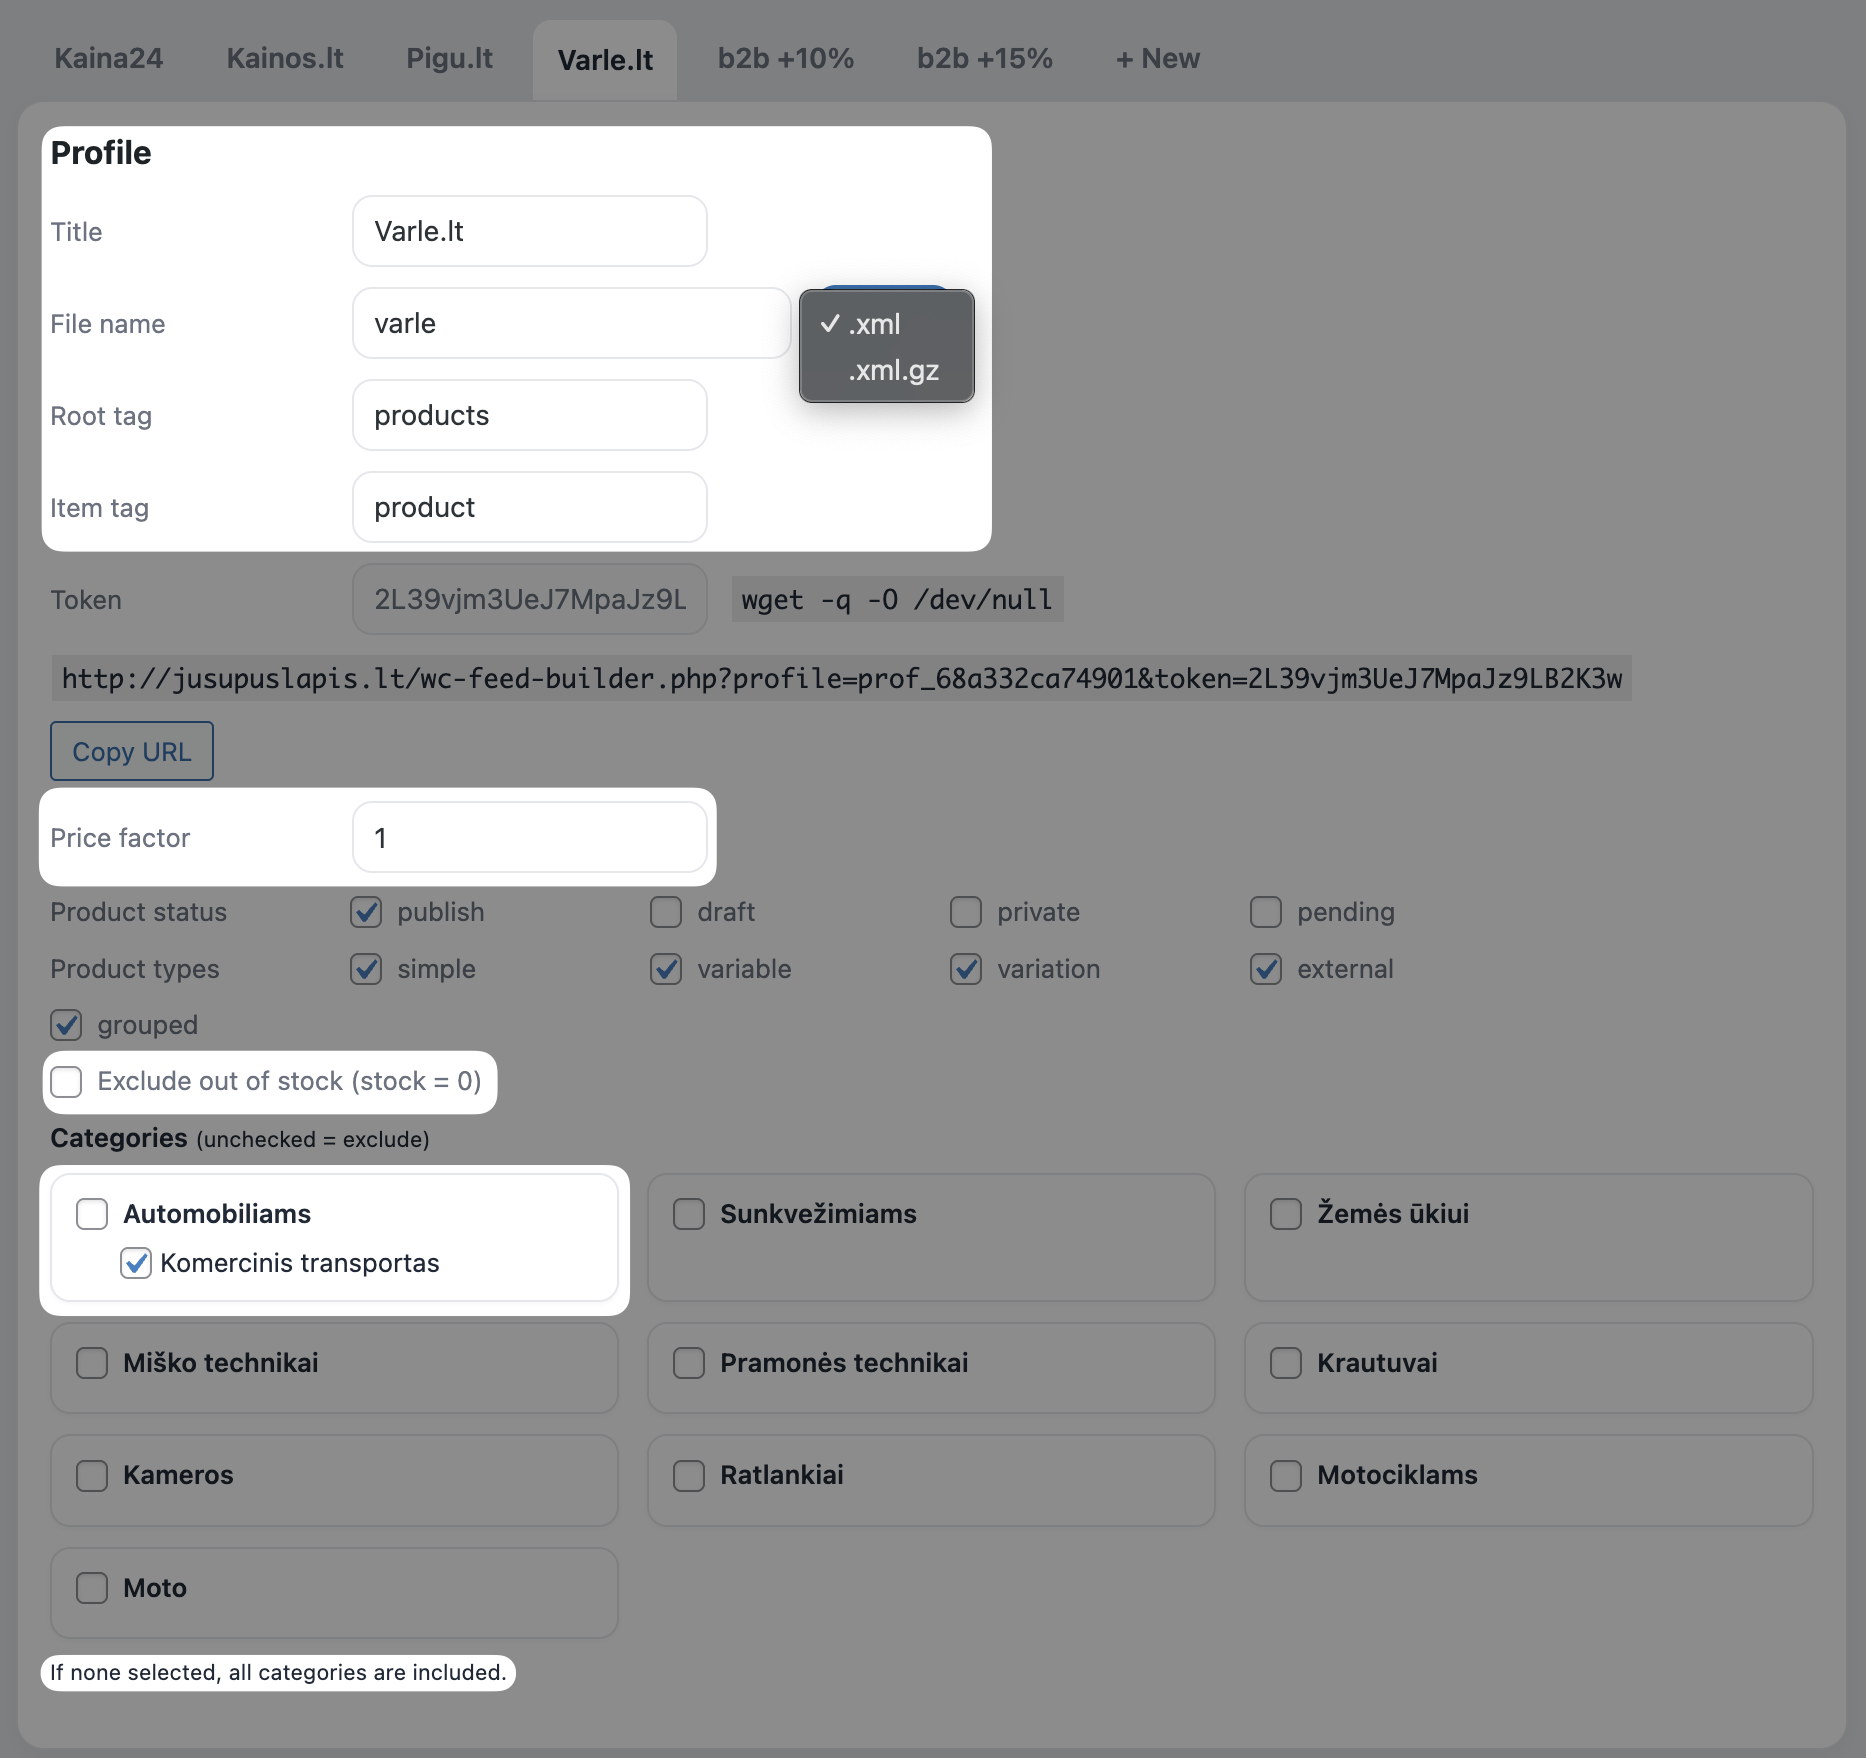Create a profile via + New tab
Image resolution: width=1866 pixels, height=1758 pixels.
click(1157, 59)
